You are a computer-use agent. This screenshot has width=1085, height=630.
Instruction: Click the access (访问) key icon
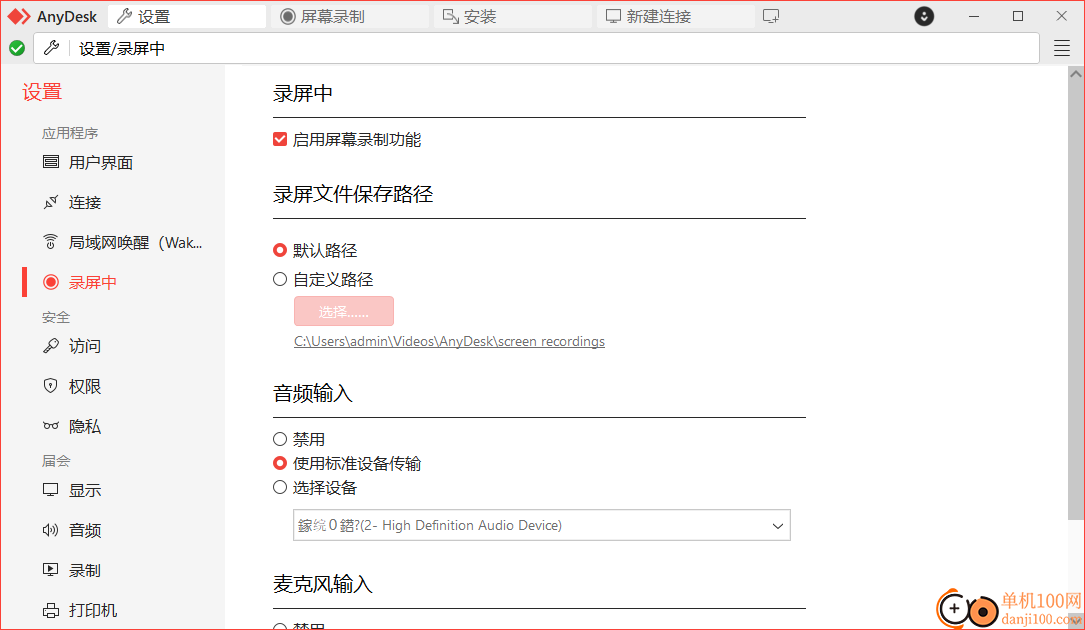tap(51, 345)
